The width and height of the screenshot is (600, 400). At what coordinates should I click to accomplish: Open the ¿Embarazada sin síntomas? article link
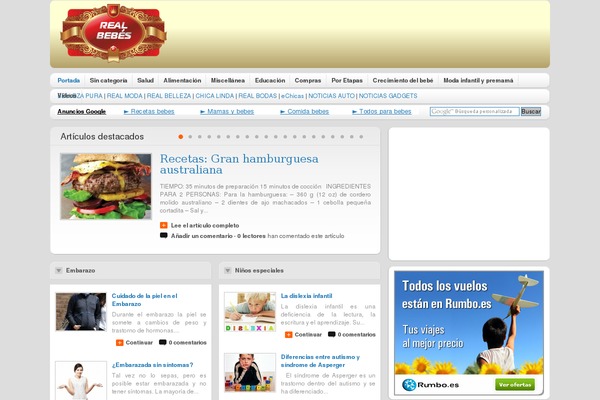(x=152, y=365)
